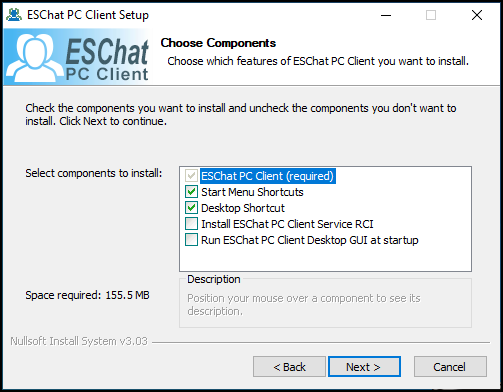Screen dimensions: 503x392
Task: Toggle the ESChat PC Client (required) checkbox
Action: 191,176
